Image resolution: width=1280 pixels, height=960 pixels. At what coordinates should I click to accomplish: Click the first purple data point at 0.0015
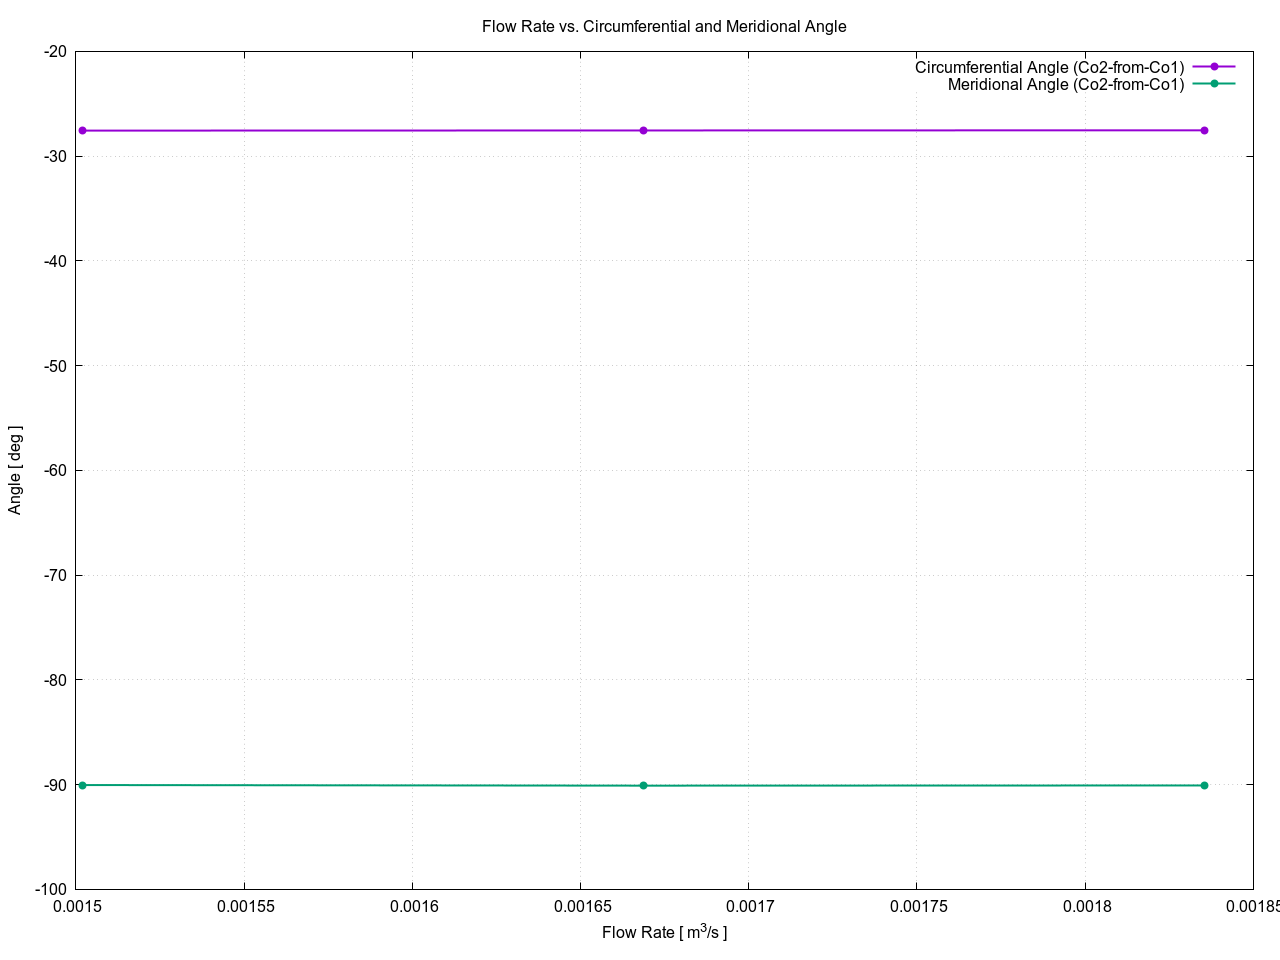pyautogui.click(x=82, y=131)
